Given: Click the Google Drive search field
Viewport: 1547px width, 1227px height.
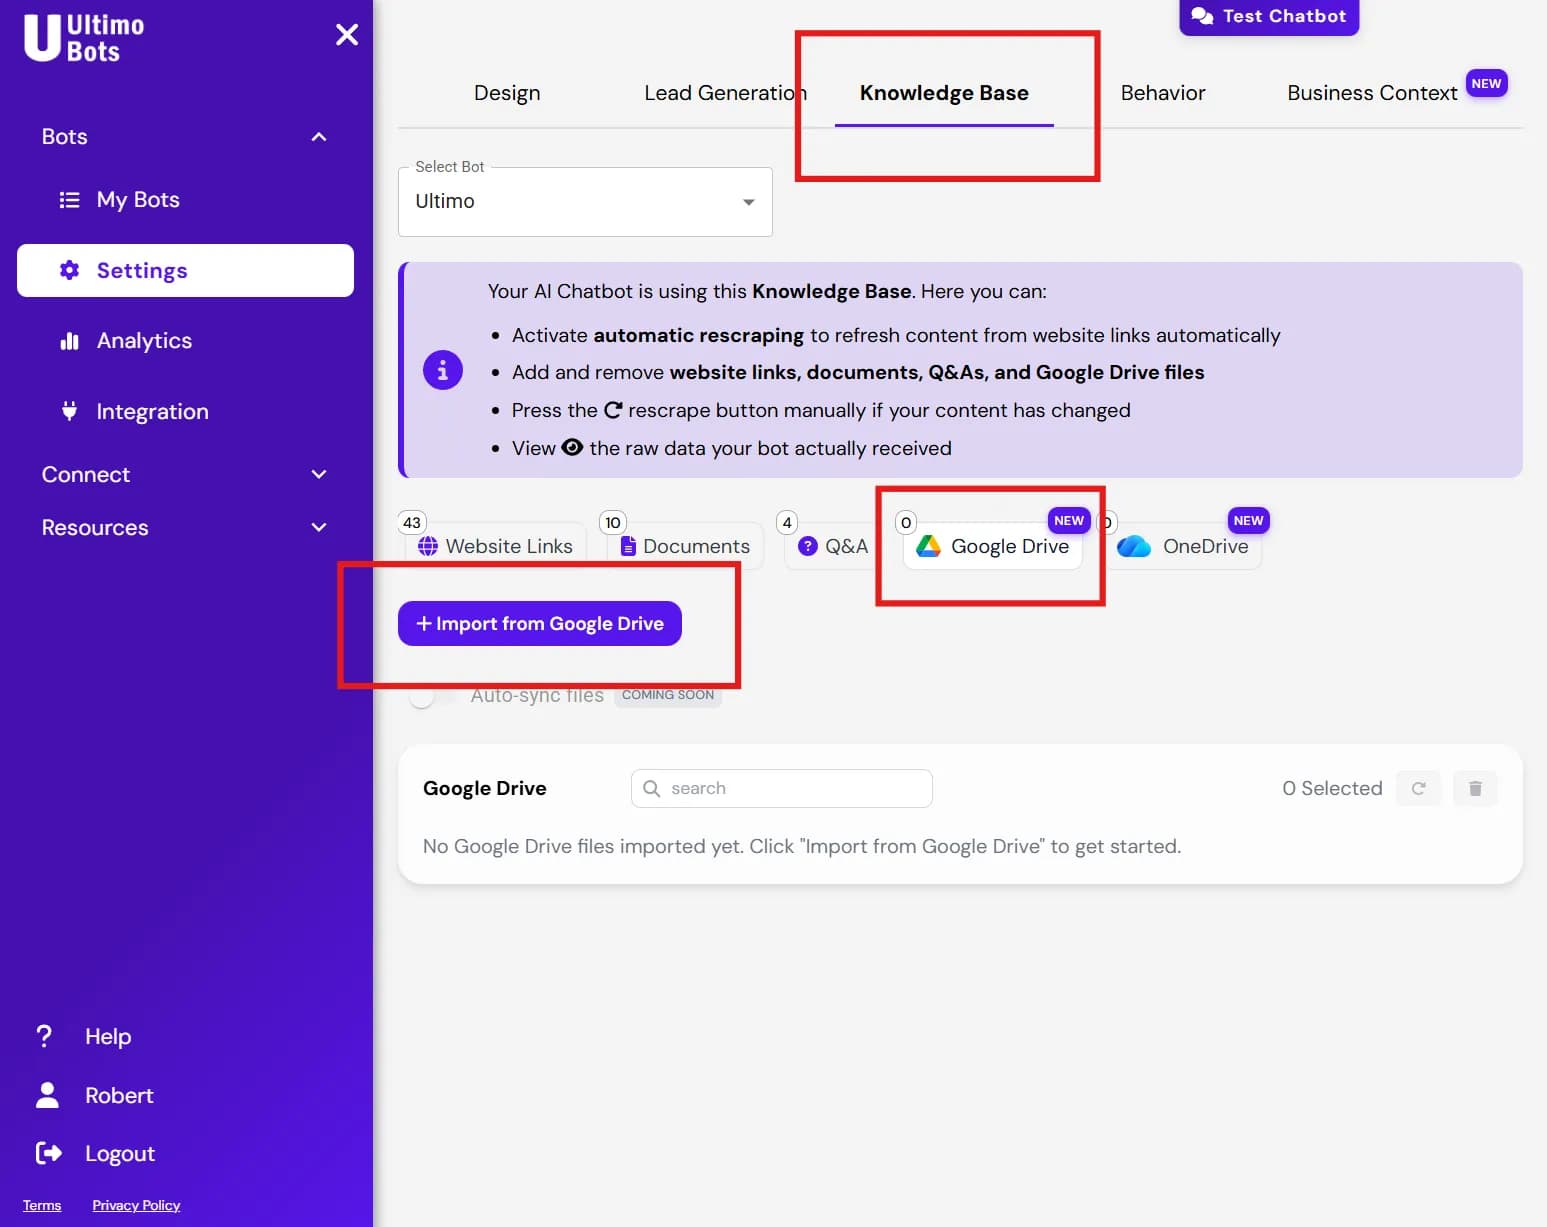Looking at the screenshot, I should click(781, 788).
